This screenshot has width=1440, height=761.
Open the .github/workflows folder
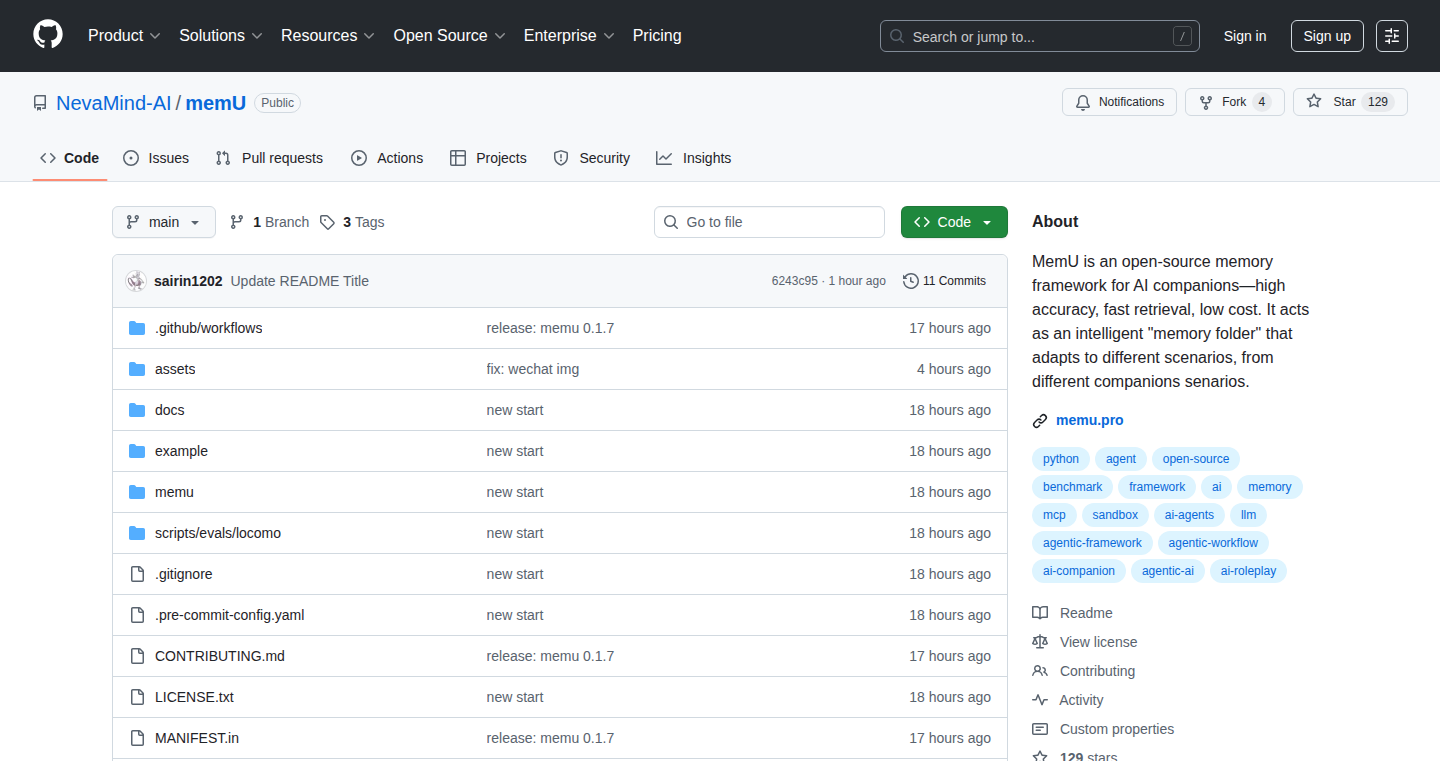[209, 328]
